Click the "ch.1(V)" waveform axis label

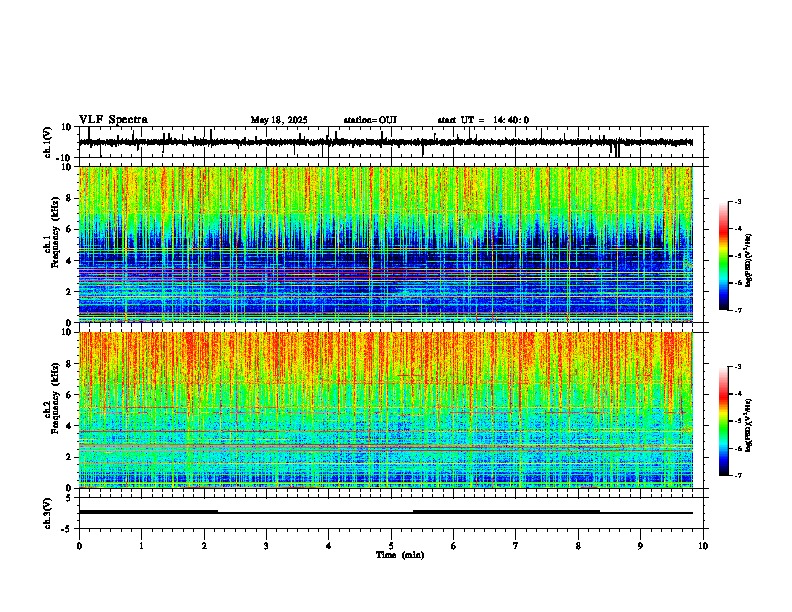coord(48,142)
